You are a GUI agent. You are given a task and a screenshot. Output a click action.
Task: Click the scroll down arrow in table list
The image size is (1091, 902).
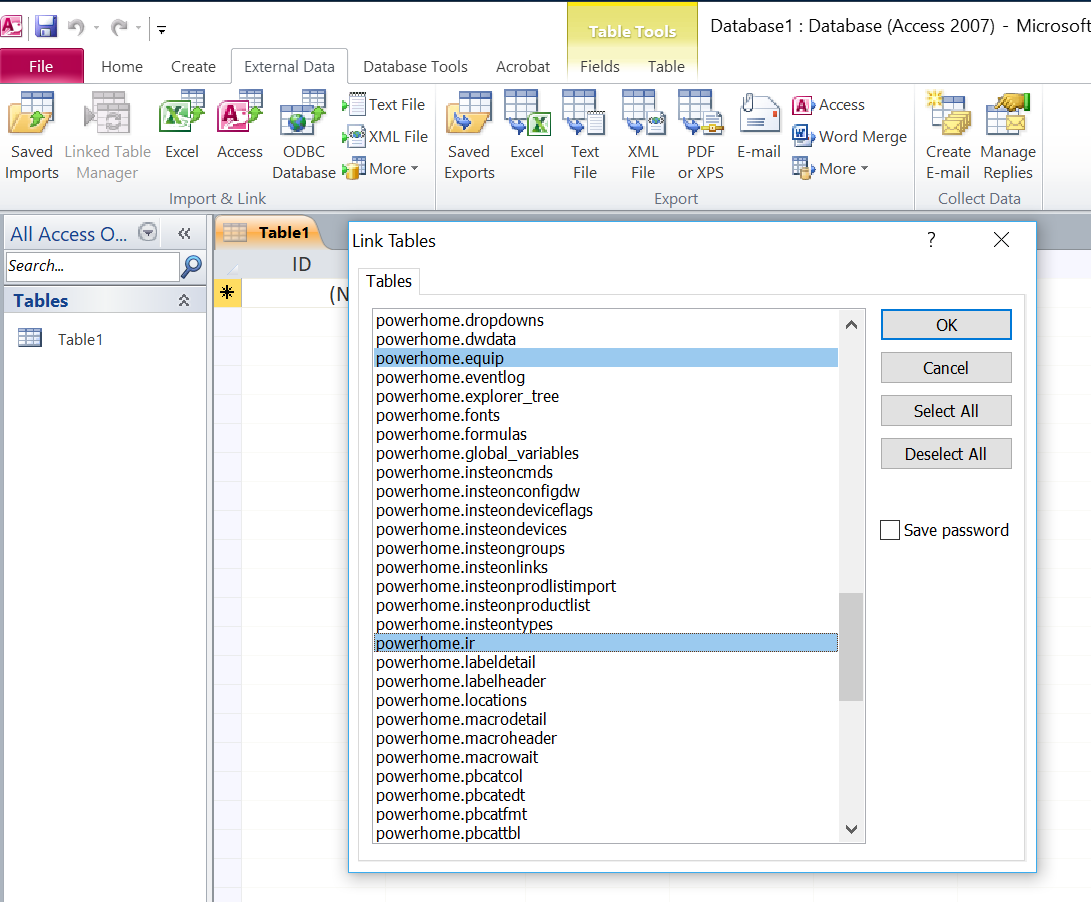[851, 829]
